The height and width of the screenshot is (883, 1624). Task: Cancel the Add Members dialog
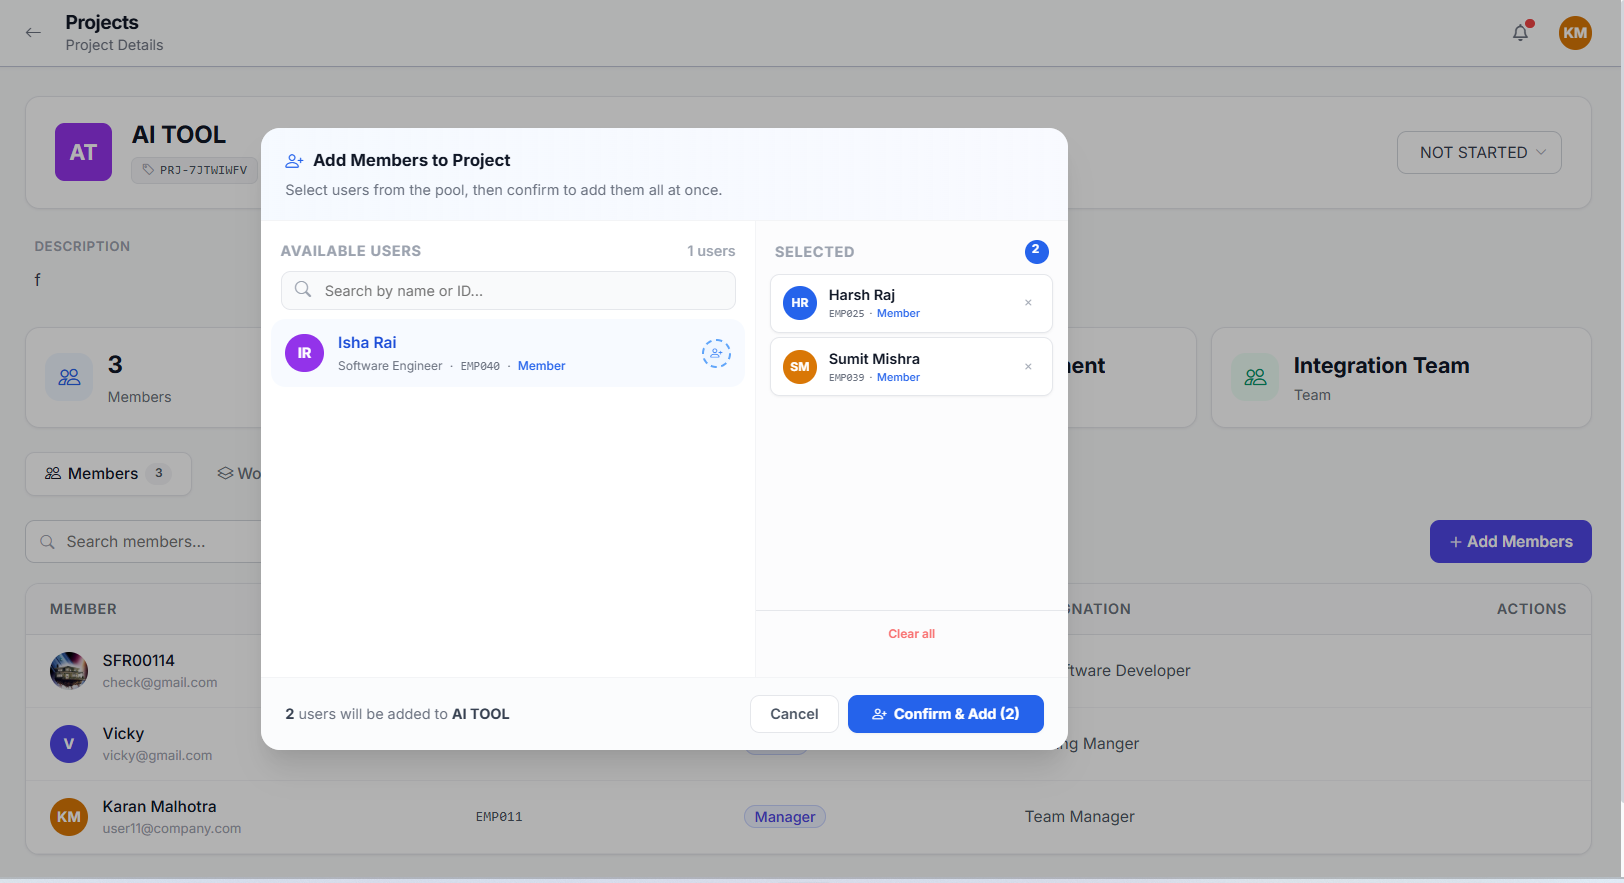point(794,714)
